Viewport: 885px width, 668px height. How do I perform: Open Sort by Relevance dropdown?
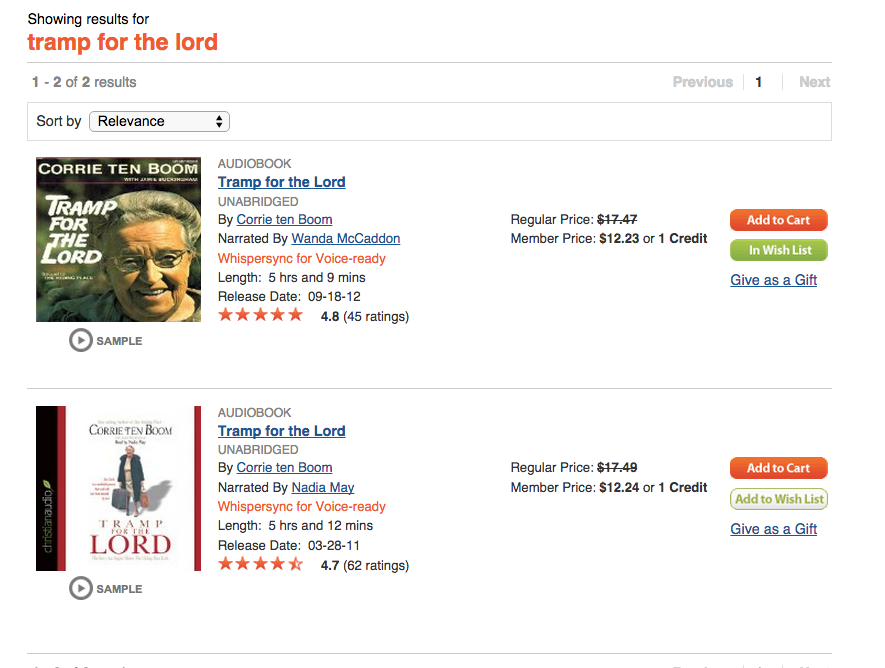tap(159, 121)
